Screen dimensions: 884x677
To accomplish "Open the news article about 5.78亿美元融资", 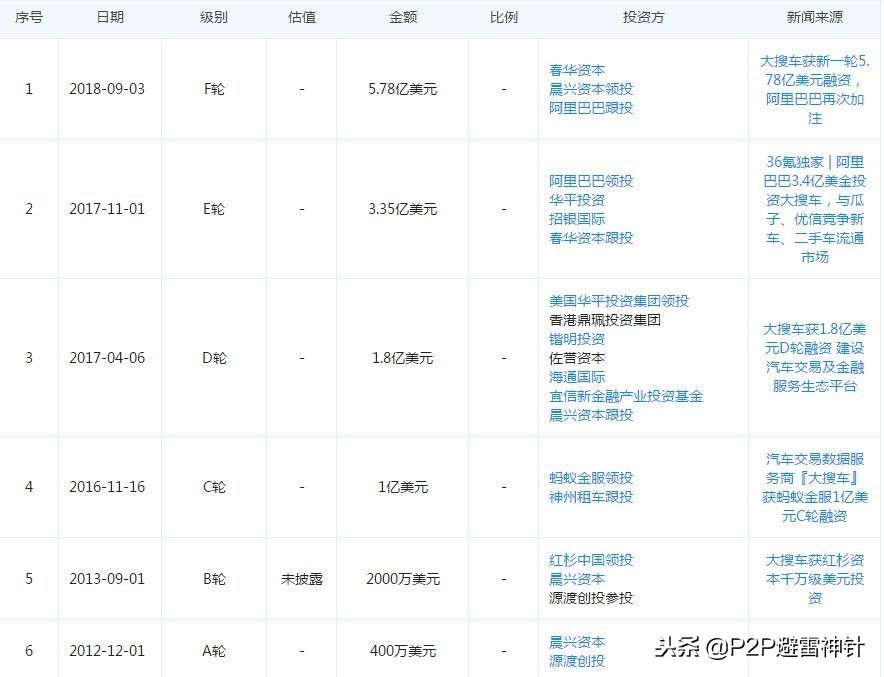I will [x=814, y=88].
